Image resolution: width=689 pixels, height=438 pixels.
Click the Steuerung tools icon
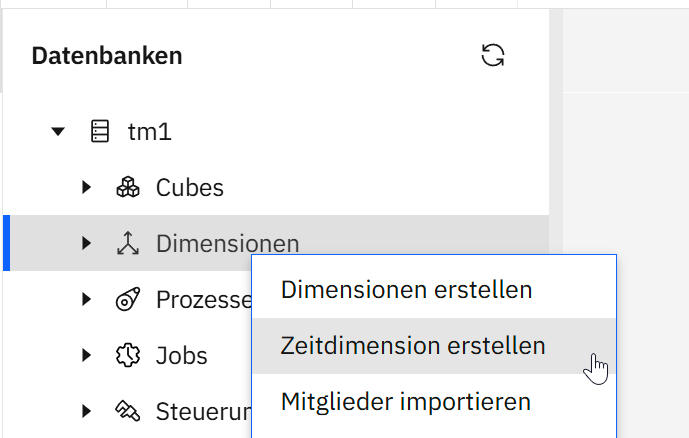pos(128,411)
